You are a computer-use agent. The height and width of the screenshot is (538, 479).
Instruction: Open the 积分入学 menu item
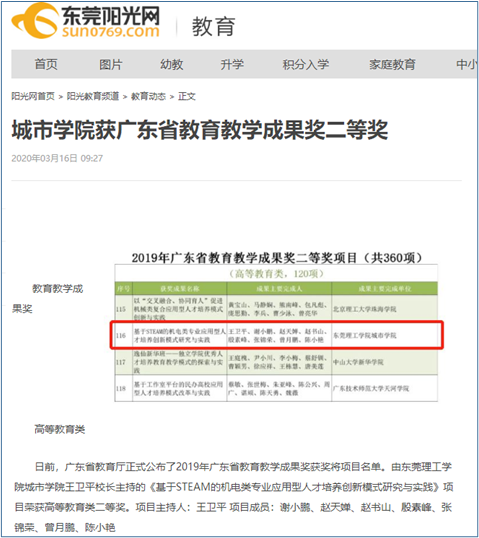(x=305, y=64)
